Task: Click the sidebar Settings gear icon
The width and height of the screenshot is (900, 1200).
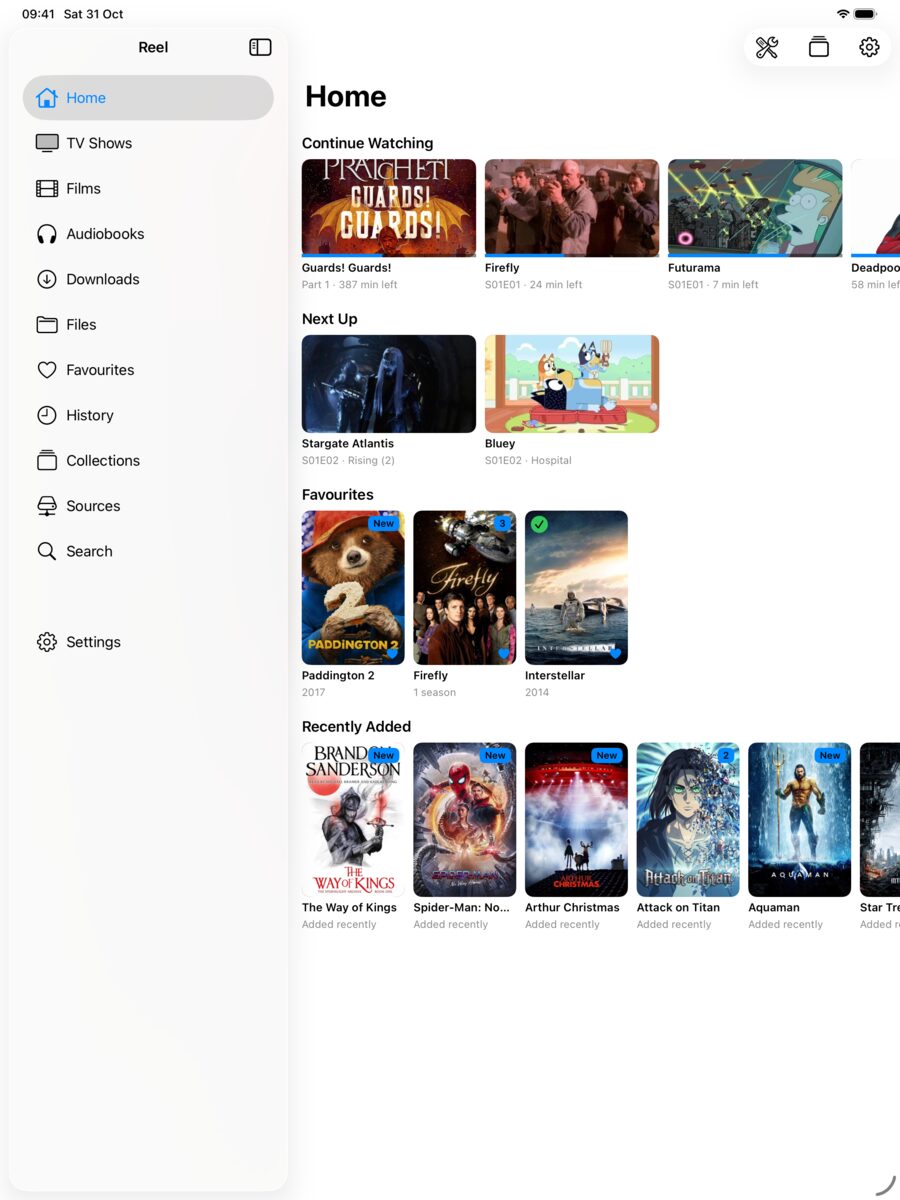Action: point(47,642)
